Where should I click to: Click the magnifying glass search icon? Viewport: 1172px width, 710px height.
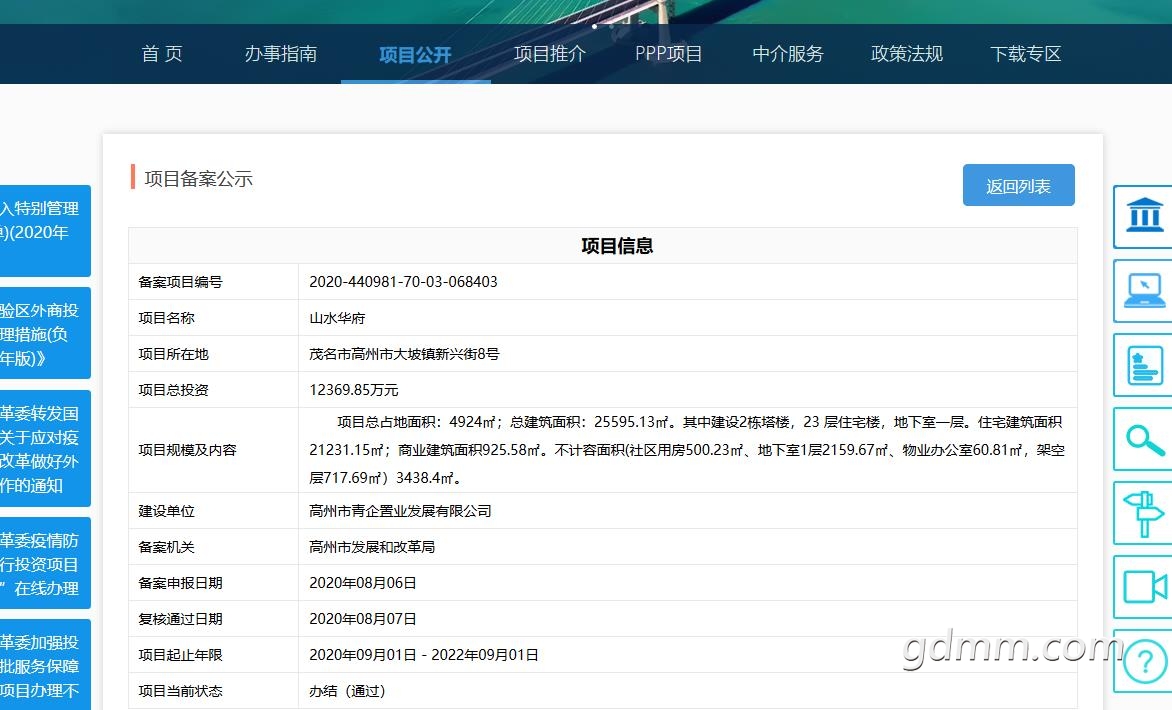1144,439
